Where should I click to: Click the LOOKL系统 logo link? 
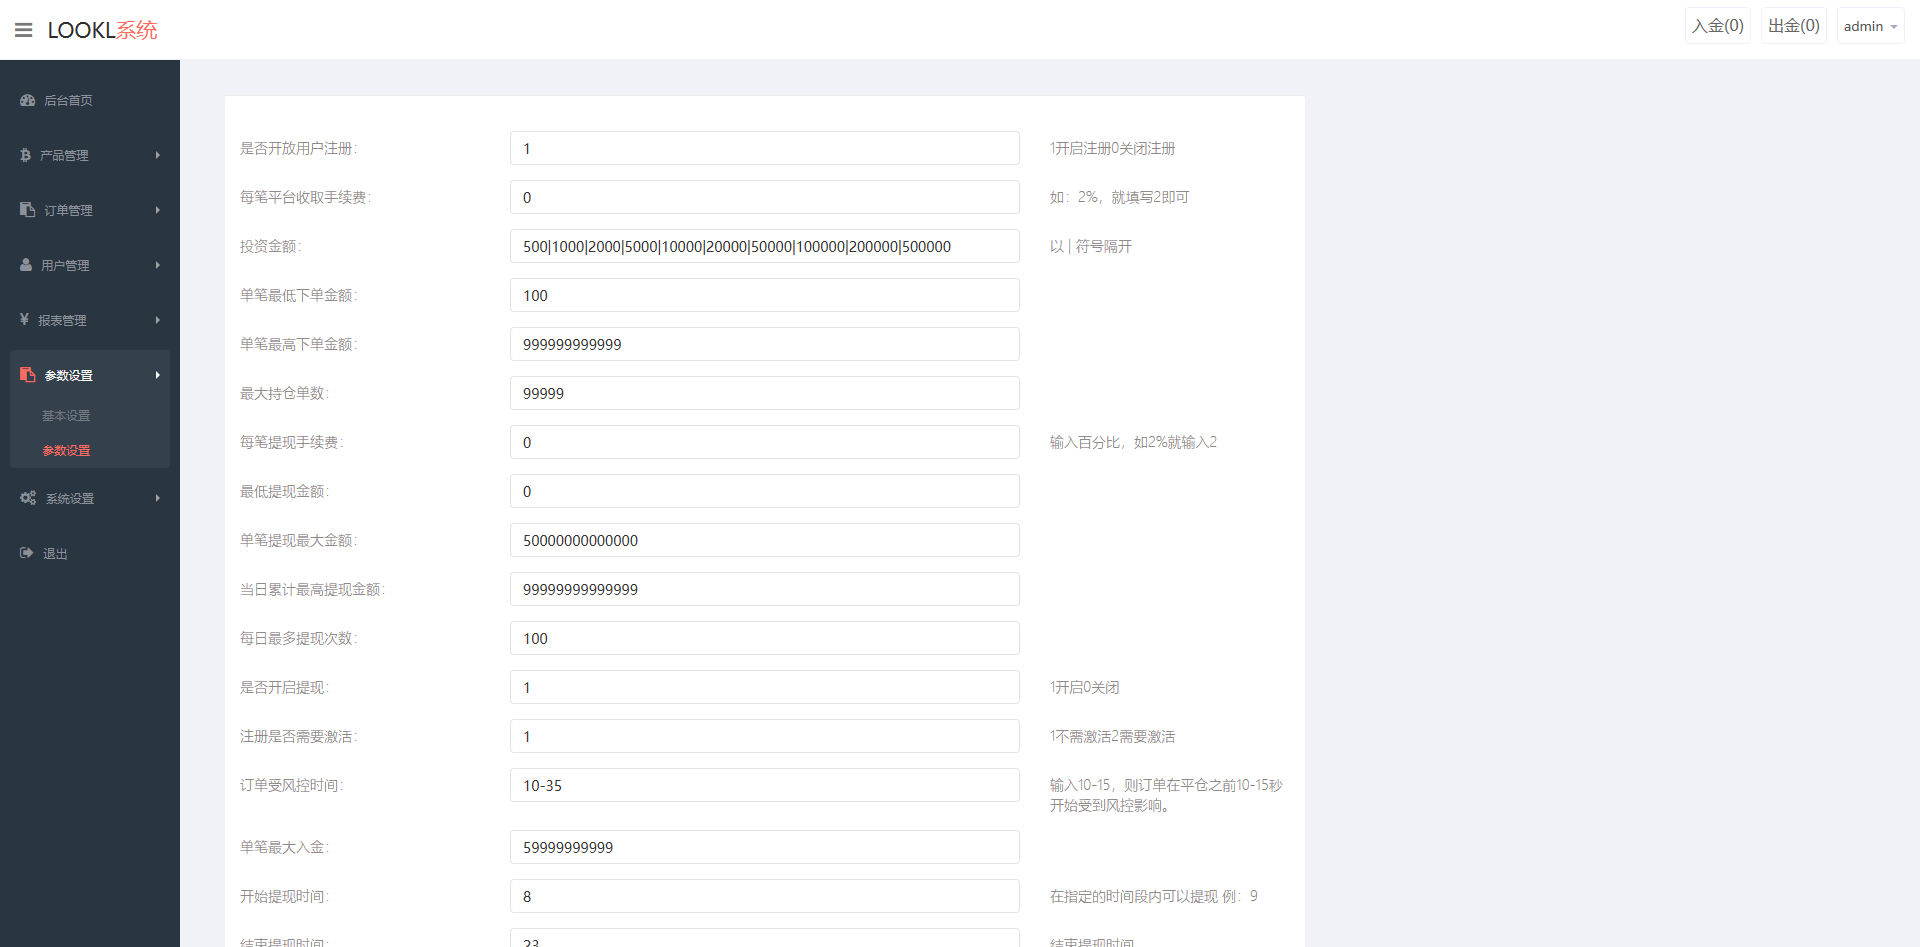coord(103,30)
